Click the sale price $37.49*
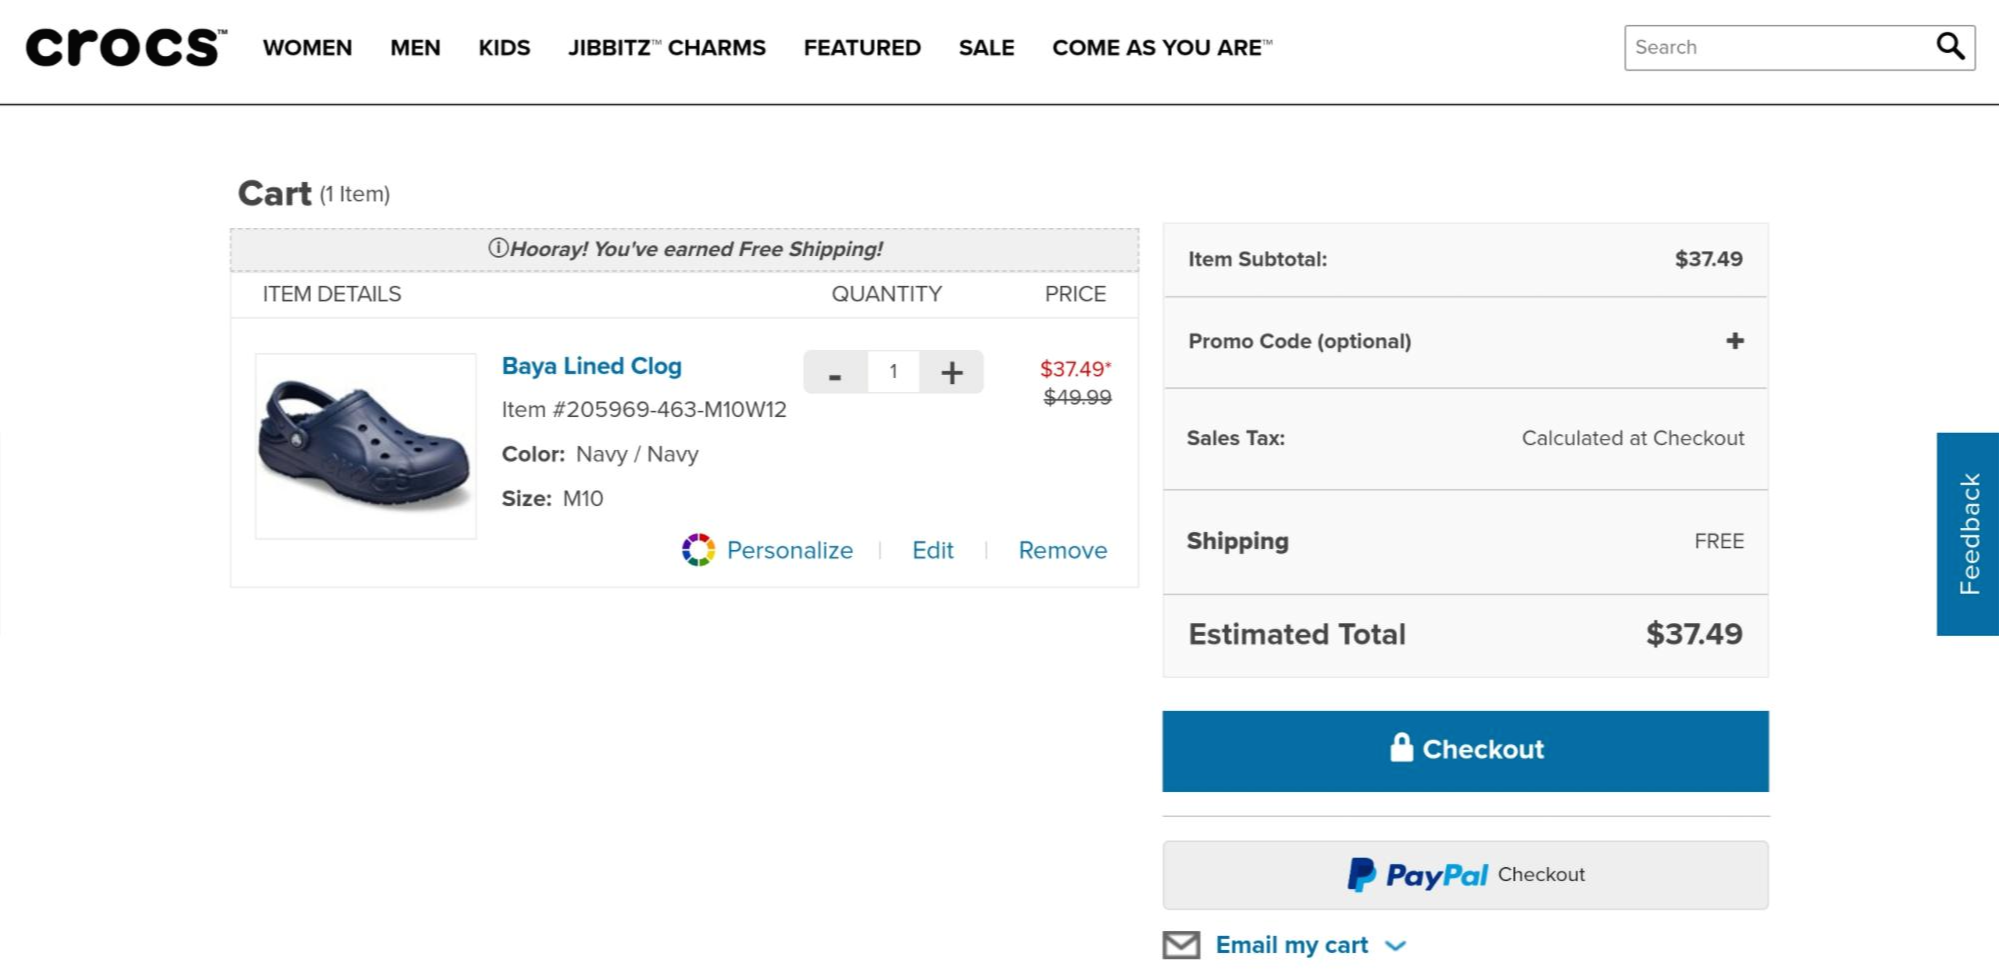The image size is (1999, 980). [1076, 369]
